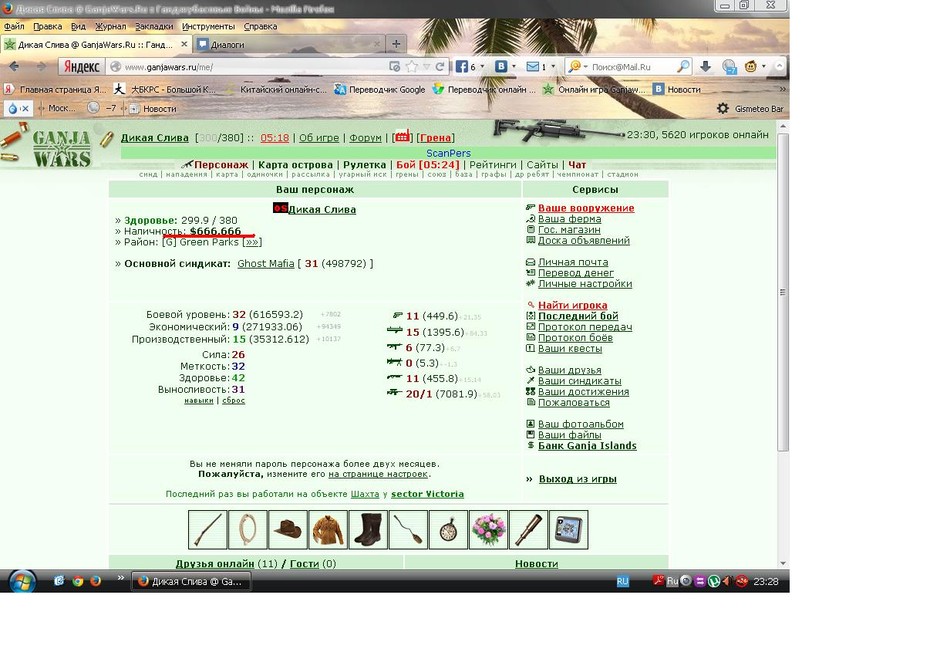Click the mail envelope toolbar icon
This screenshot has width=930, height=649.
pyautogui.click(x=533, y=66)
